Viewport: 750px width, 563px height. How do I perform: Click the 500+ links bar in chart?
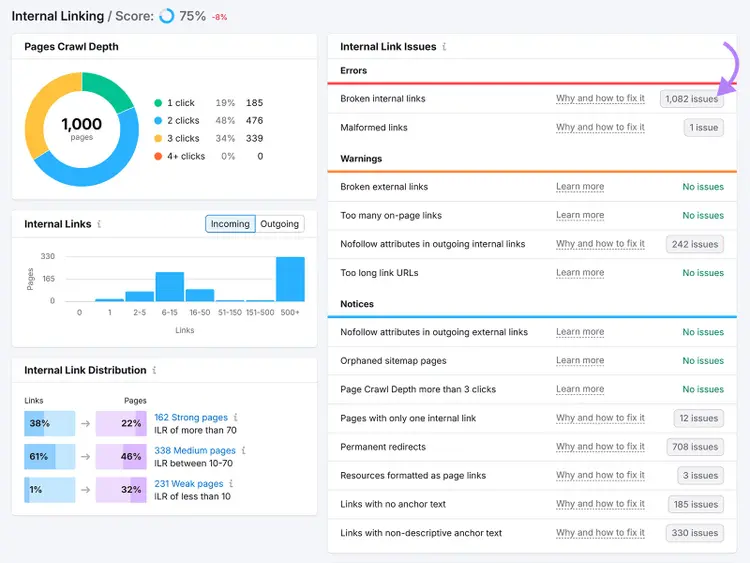[290, 279]
